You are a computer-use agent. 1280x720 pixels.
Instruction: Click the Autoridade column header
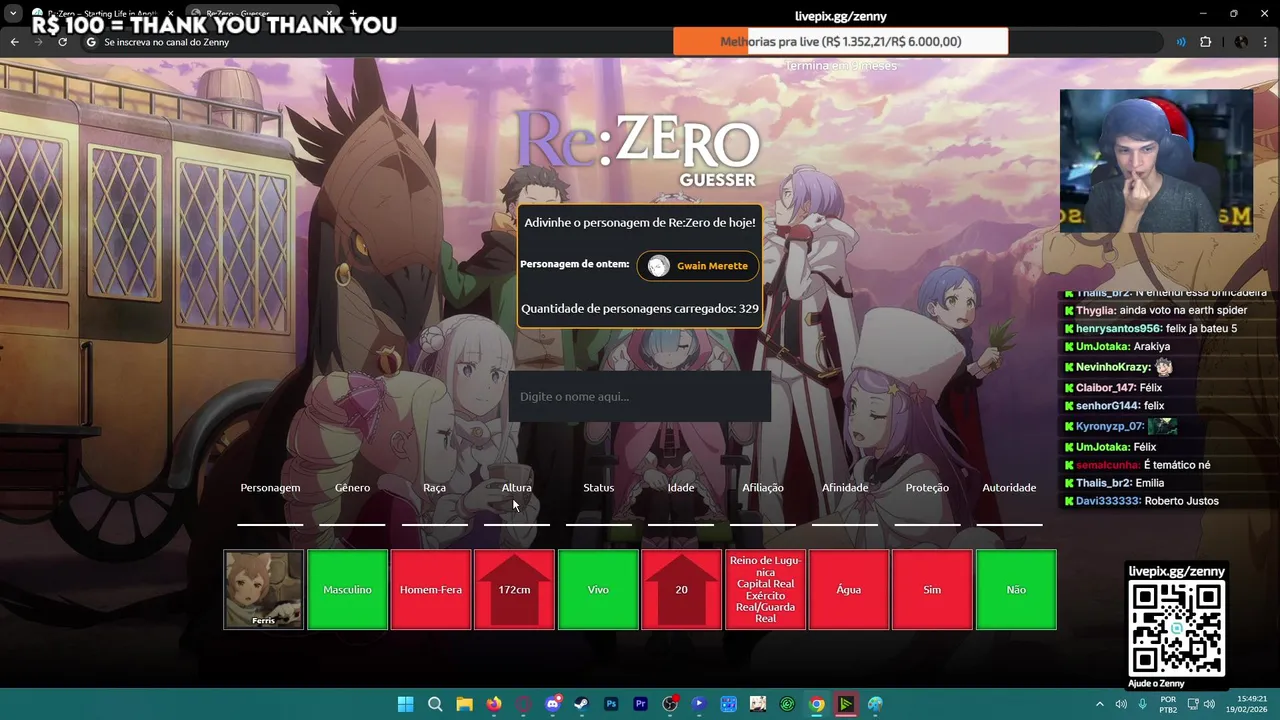click(1009, 488)
